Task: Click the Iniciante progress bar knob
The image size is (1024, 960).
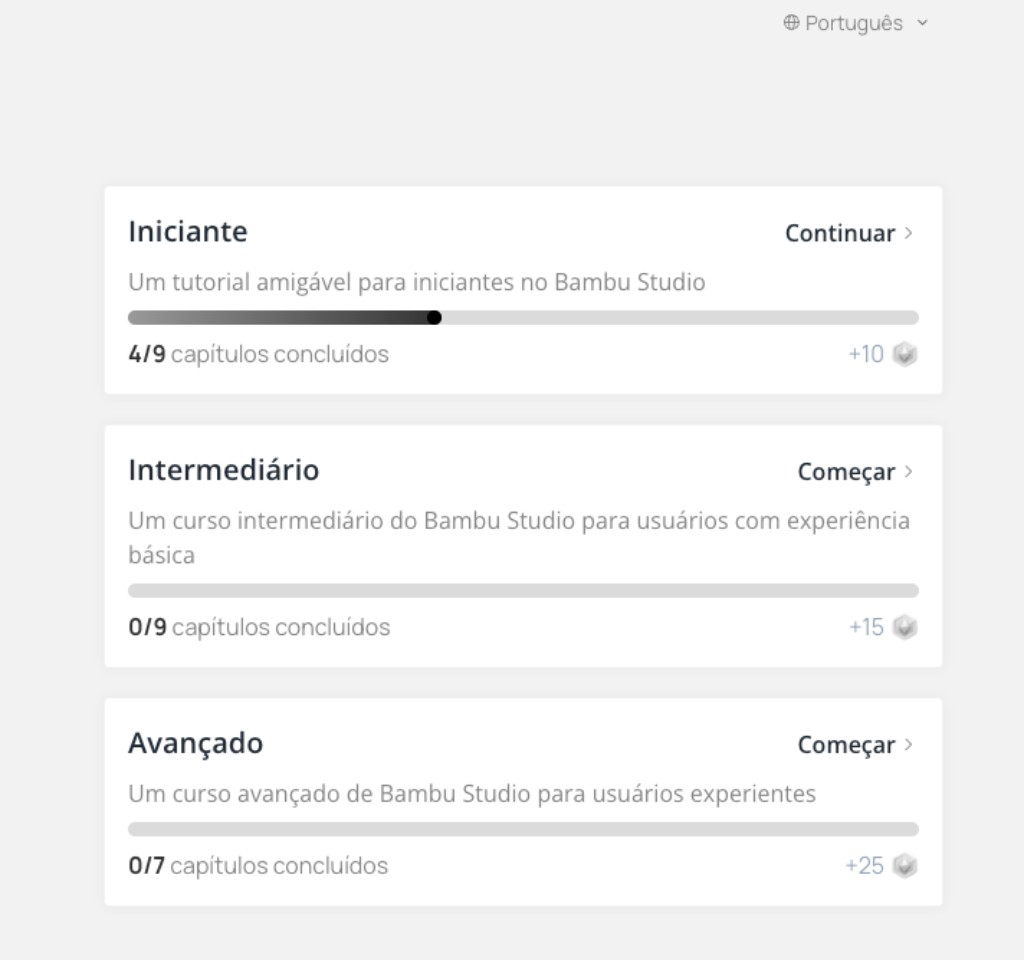Action: coord(434,317)
